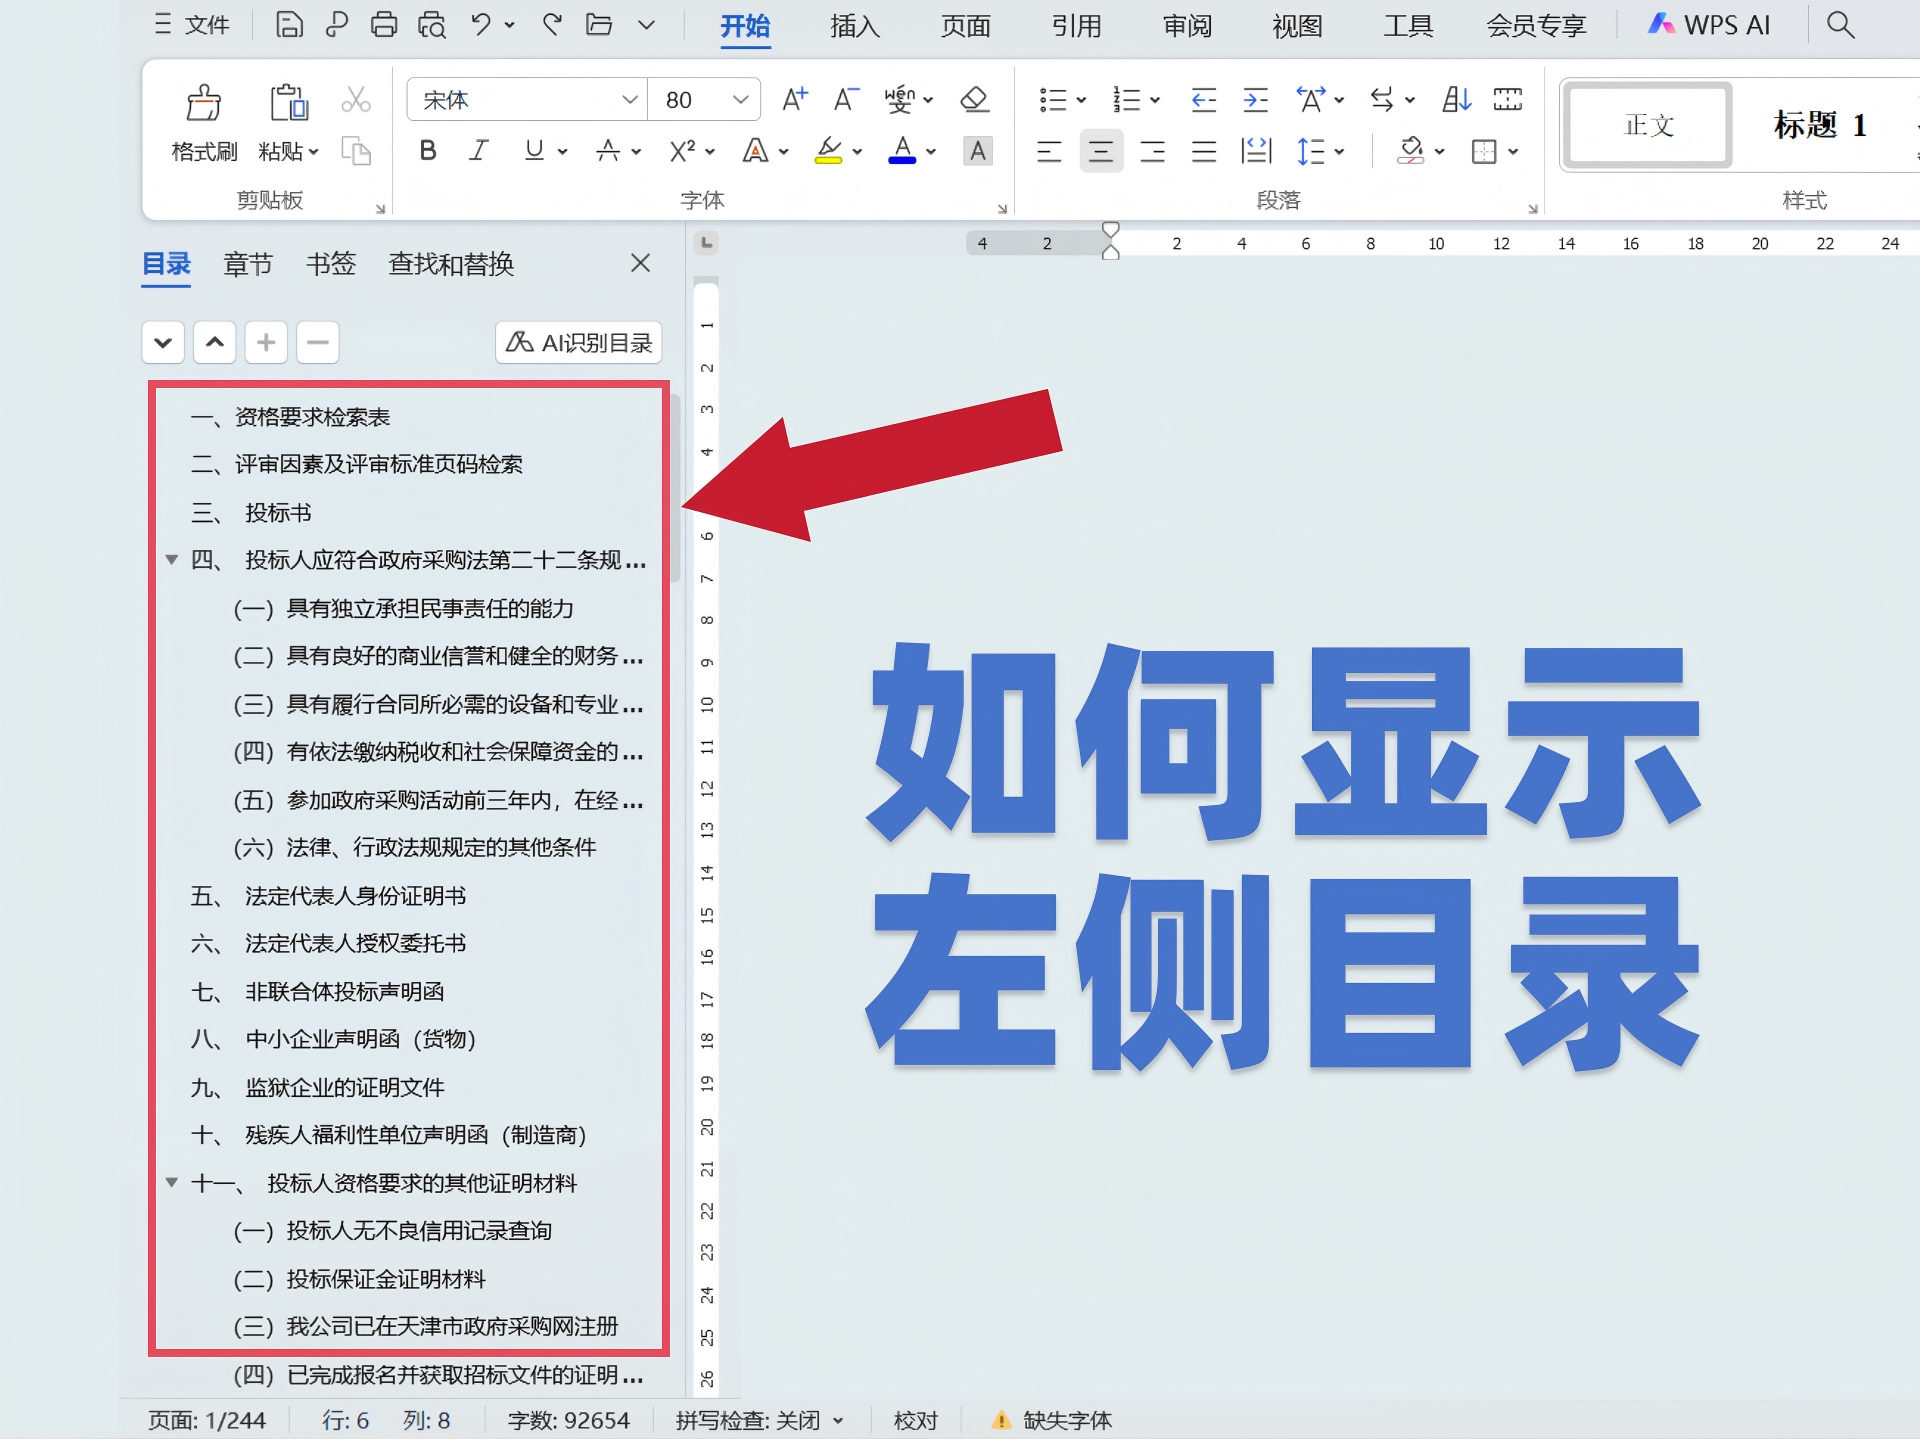Open numbered list style dropdown
Image resolution: width=1920 pixels, height=1440 pixels.
[x=1155, y=100]
